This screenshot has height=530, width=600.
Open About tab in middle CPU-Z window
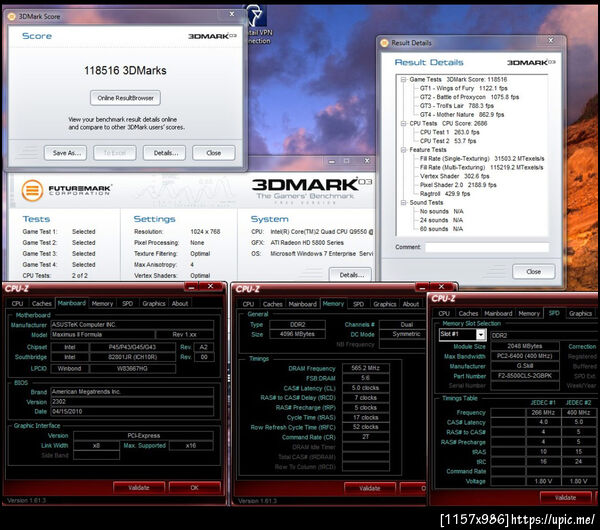[x=411, y=304]
